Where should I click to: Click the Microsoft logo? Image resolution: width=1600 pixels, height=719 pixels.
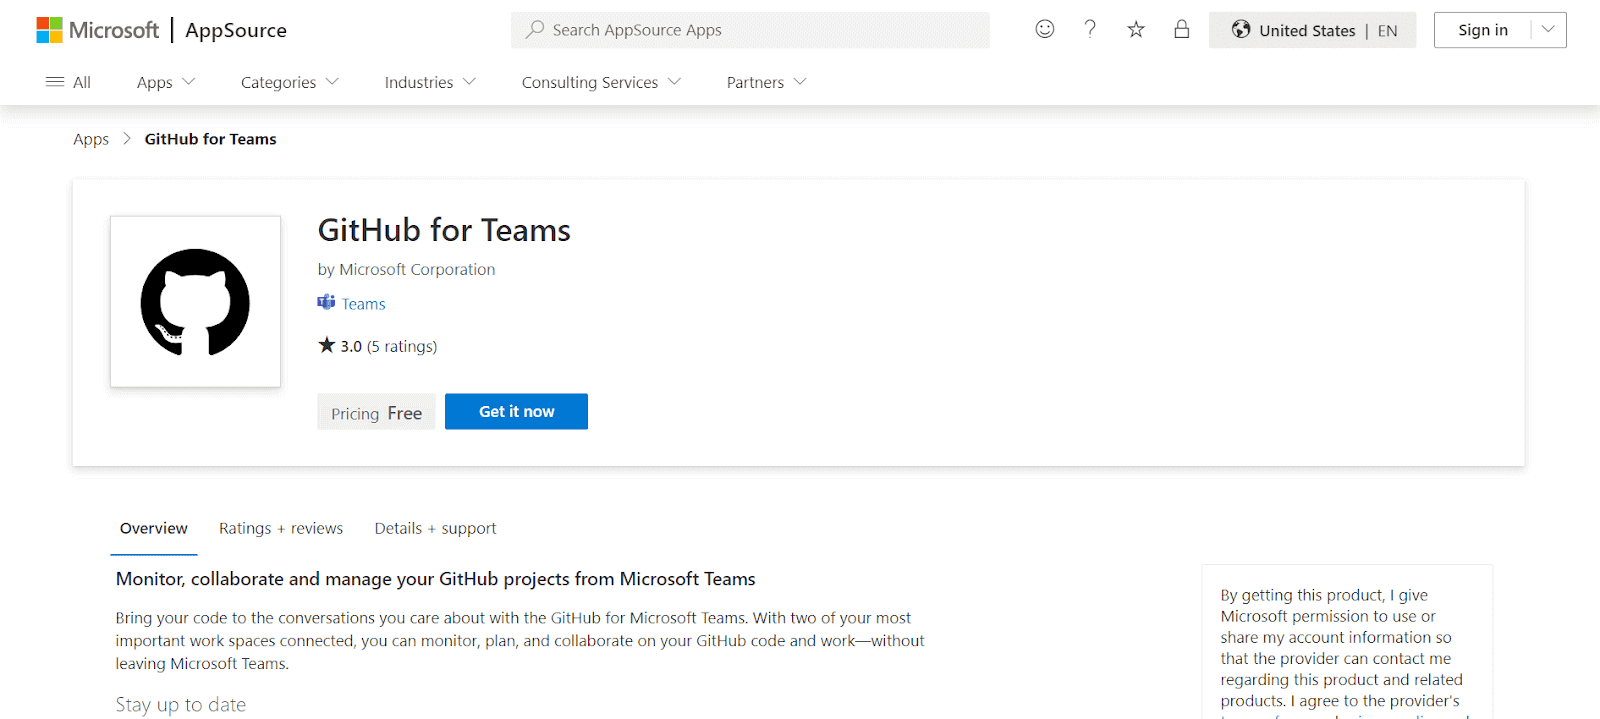coord(97,30)
